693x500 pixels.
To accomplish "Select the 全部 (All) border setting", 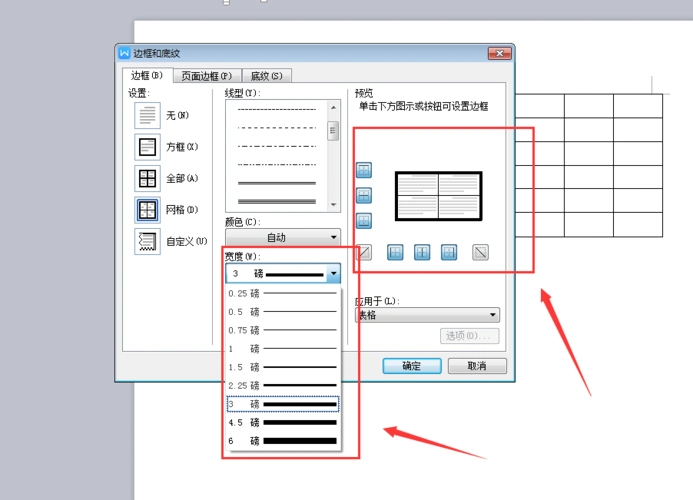I will [x=147, y=179].
